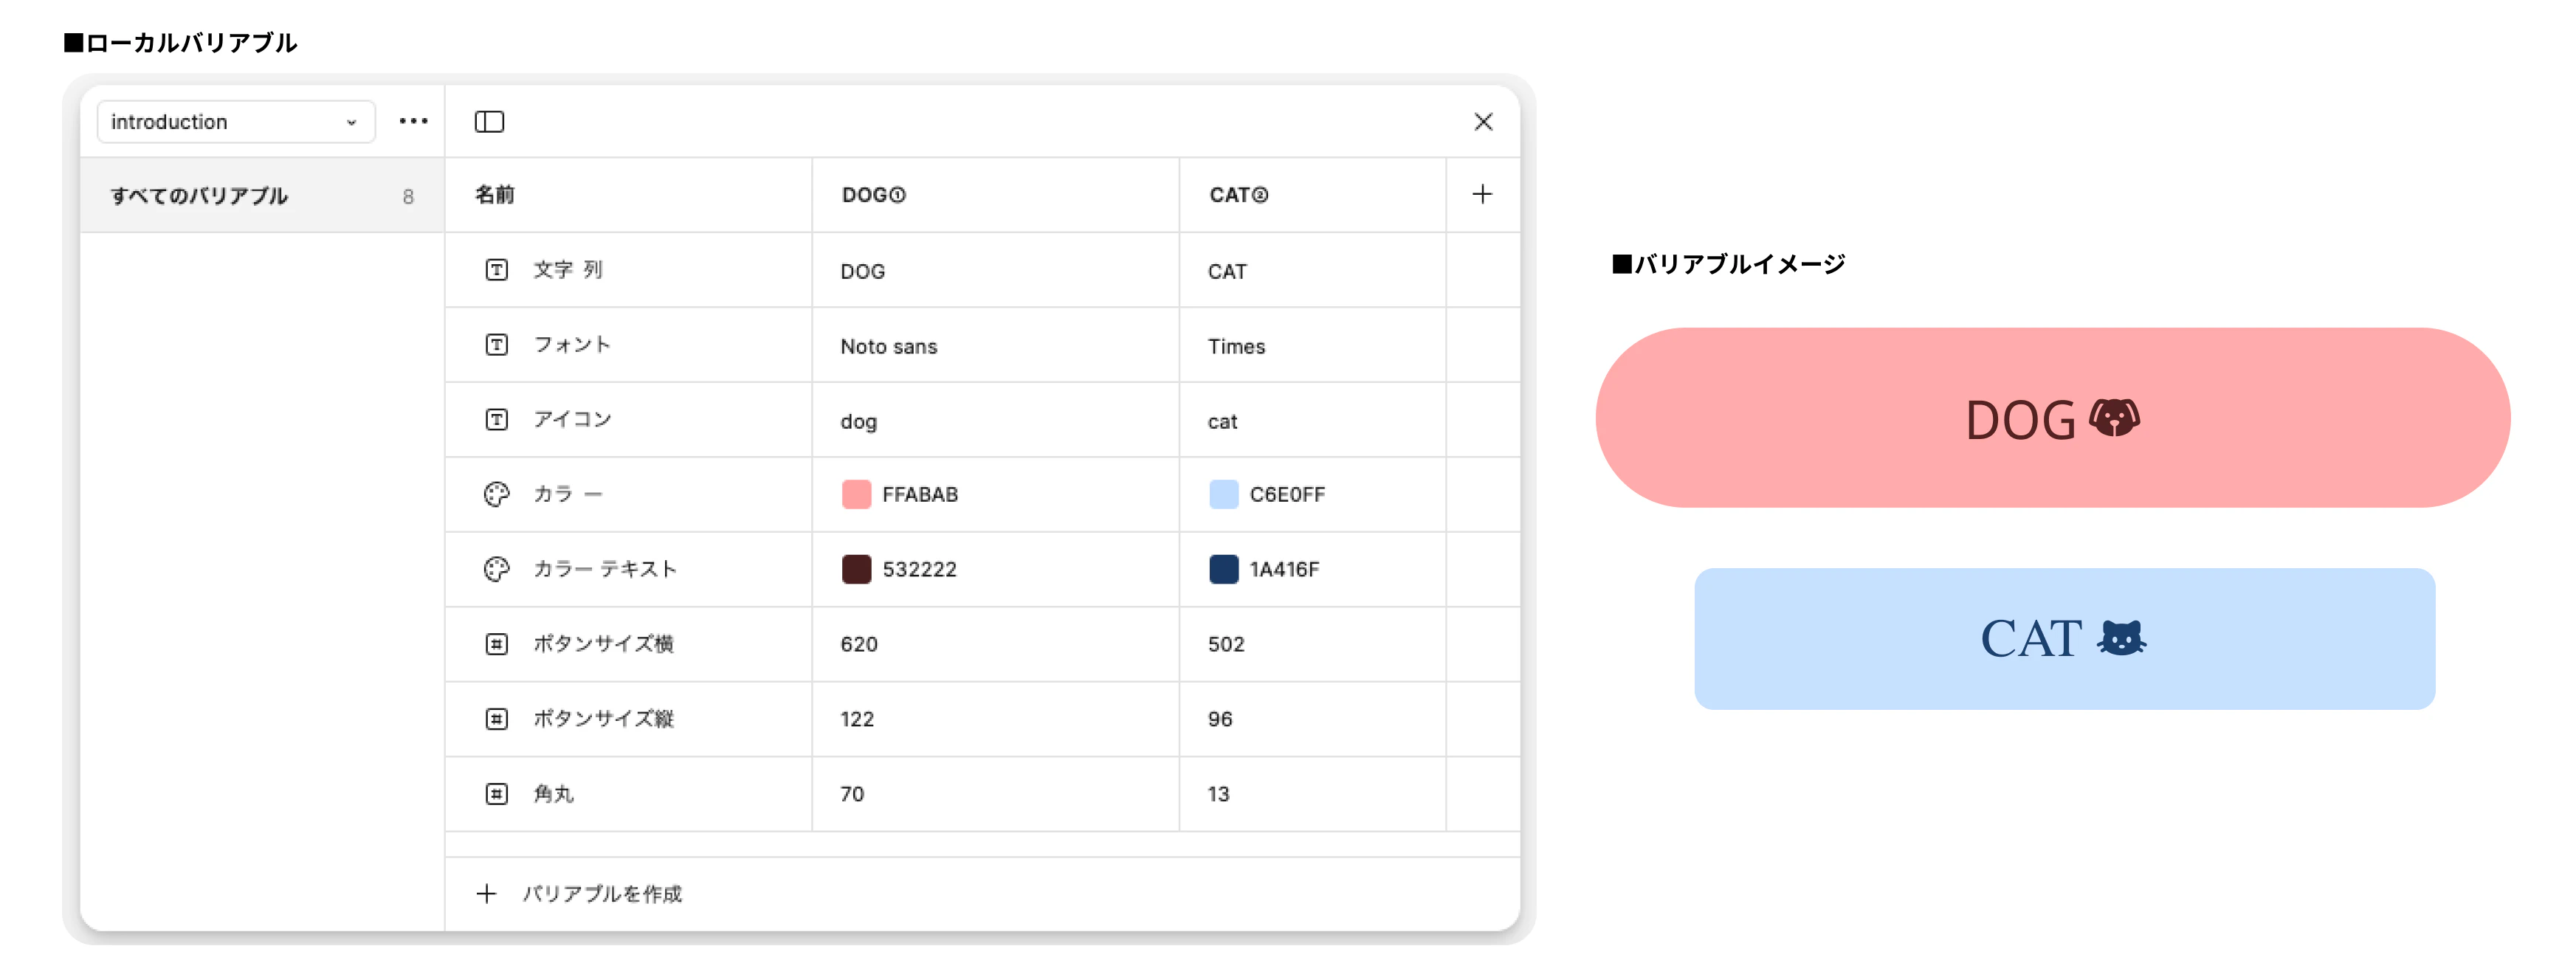Image resolution: width=2576 pixels, height=977 pixels.
Task: Open the introduction collection dropdown
Action: pos(235,122)
